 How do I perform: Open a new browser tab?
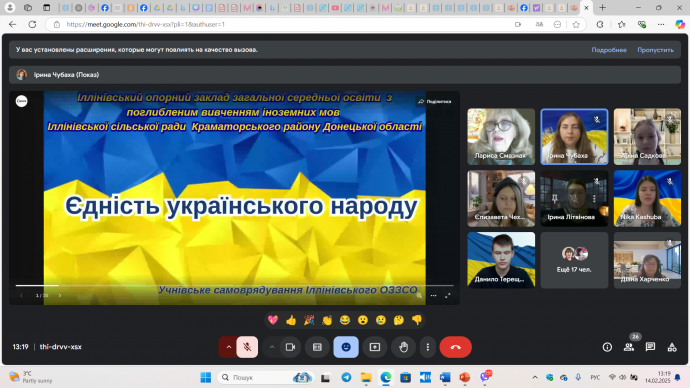point(602,7)
